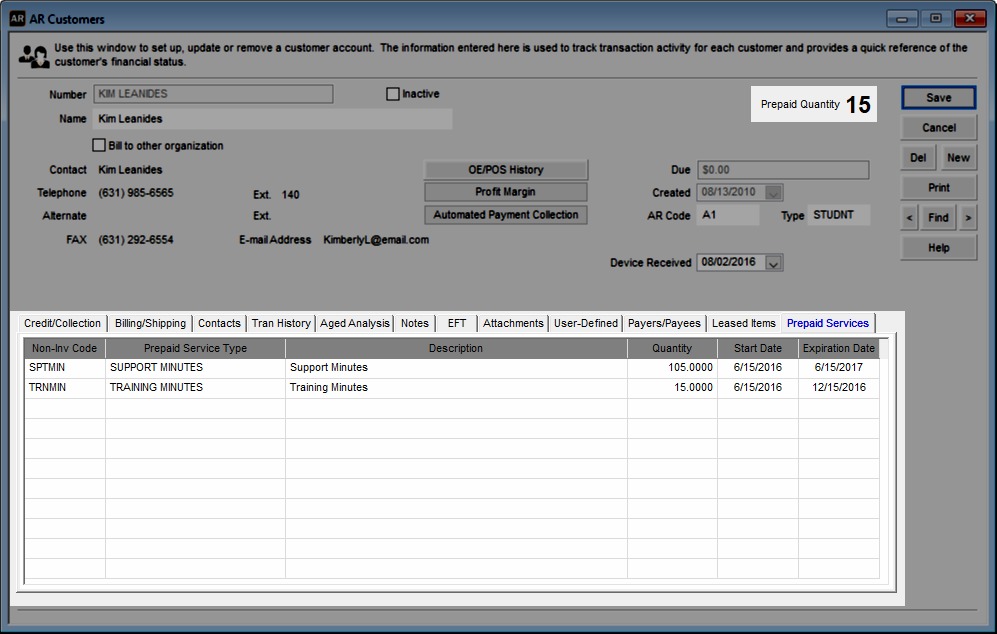Open Automated Payment Collection
Image resolution: width=997 pixels, height=634 pixels.
point(506,214)
